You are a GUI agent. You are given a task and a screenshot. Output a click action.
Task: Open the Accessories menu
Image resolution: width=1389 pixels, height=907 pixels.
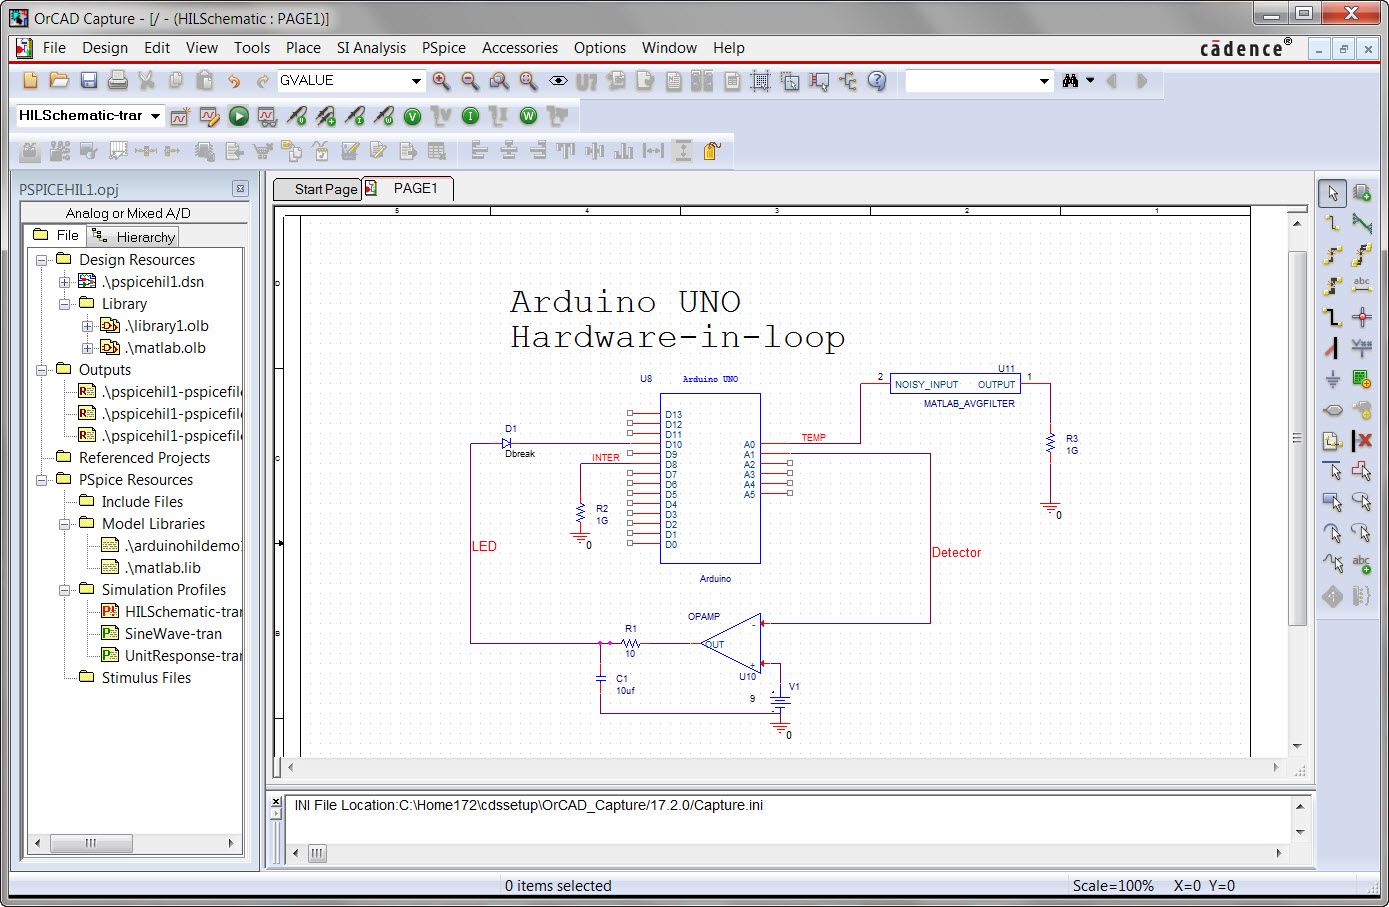pyautogui.click(x=520, y=48)
